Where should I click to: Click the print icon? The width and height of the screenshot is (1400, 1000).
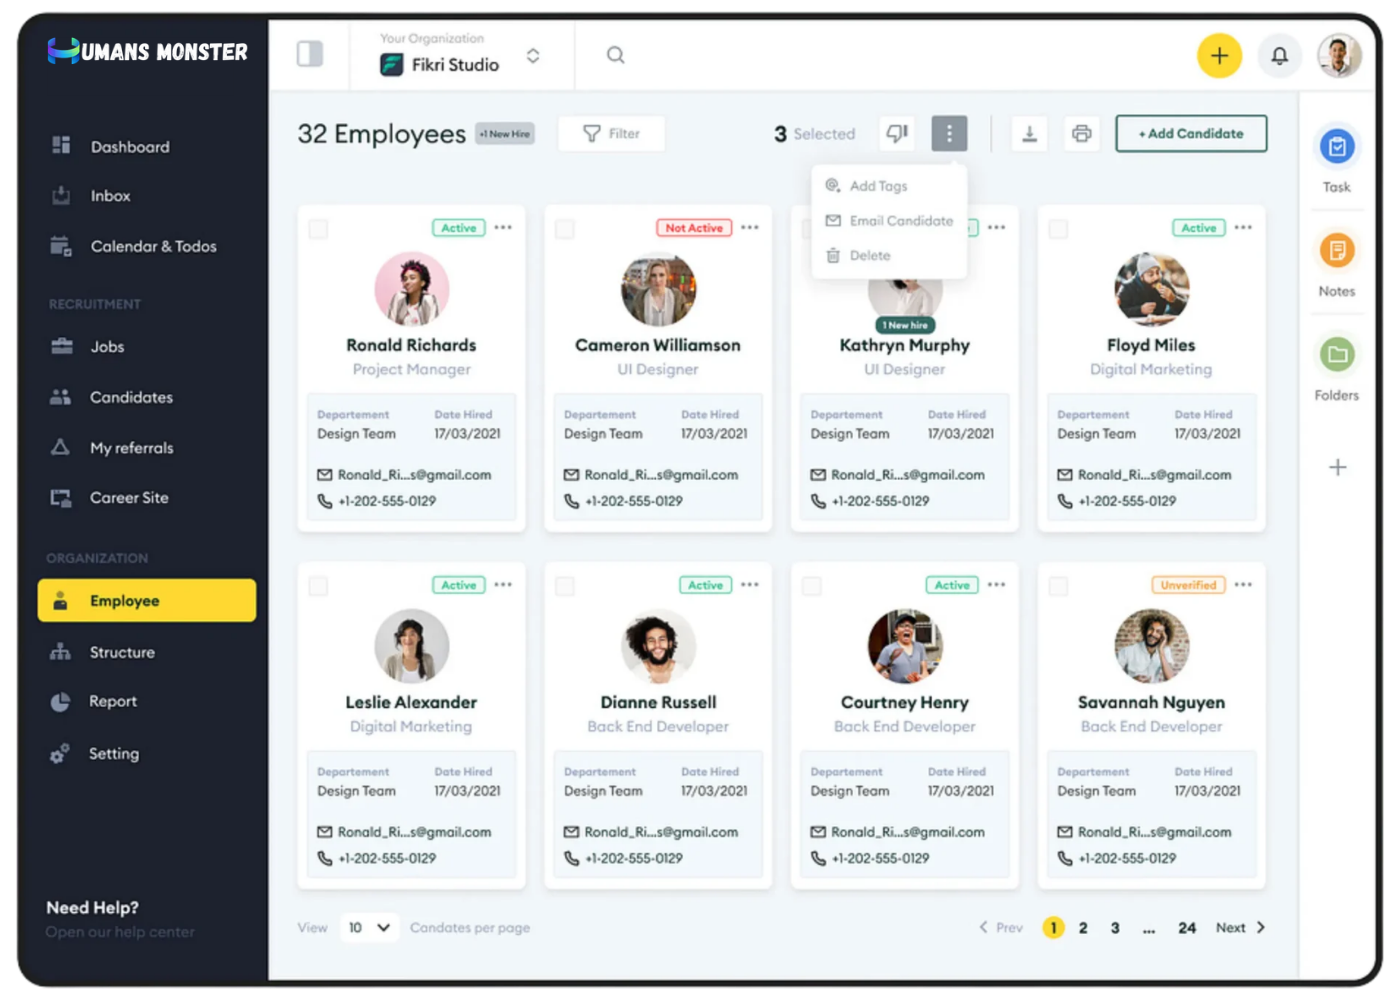(1081, 134)
